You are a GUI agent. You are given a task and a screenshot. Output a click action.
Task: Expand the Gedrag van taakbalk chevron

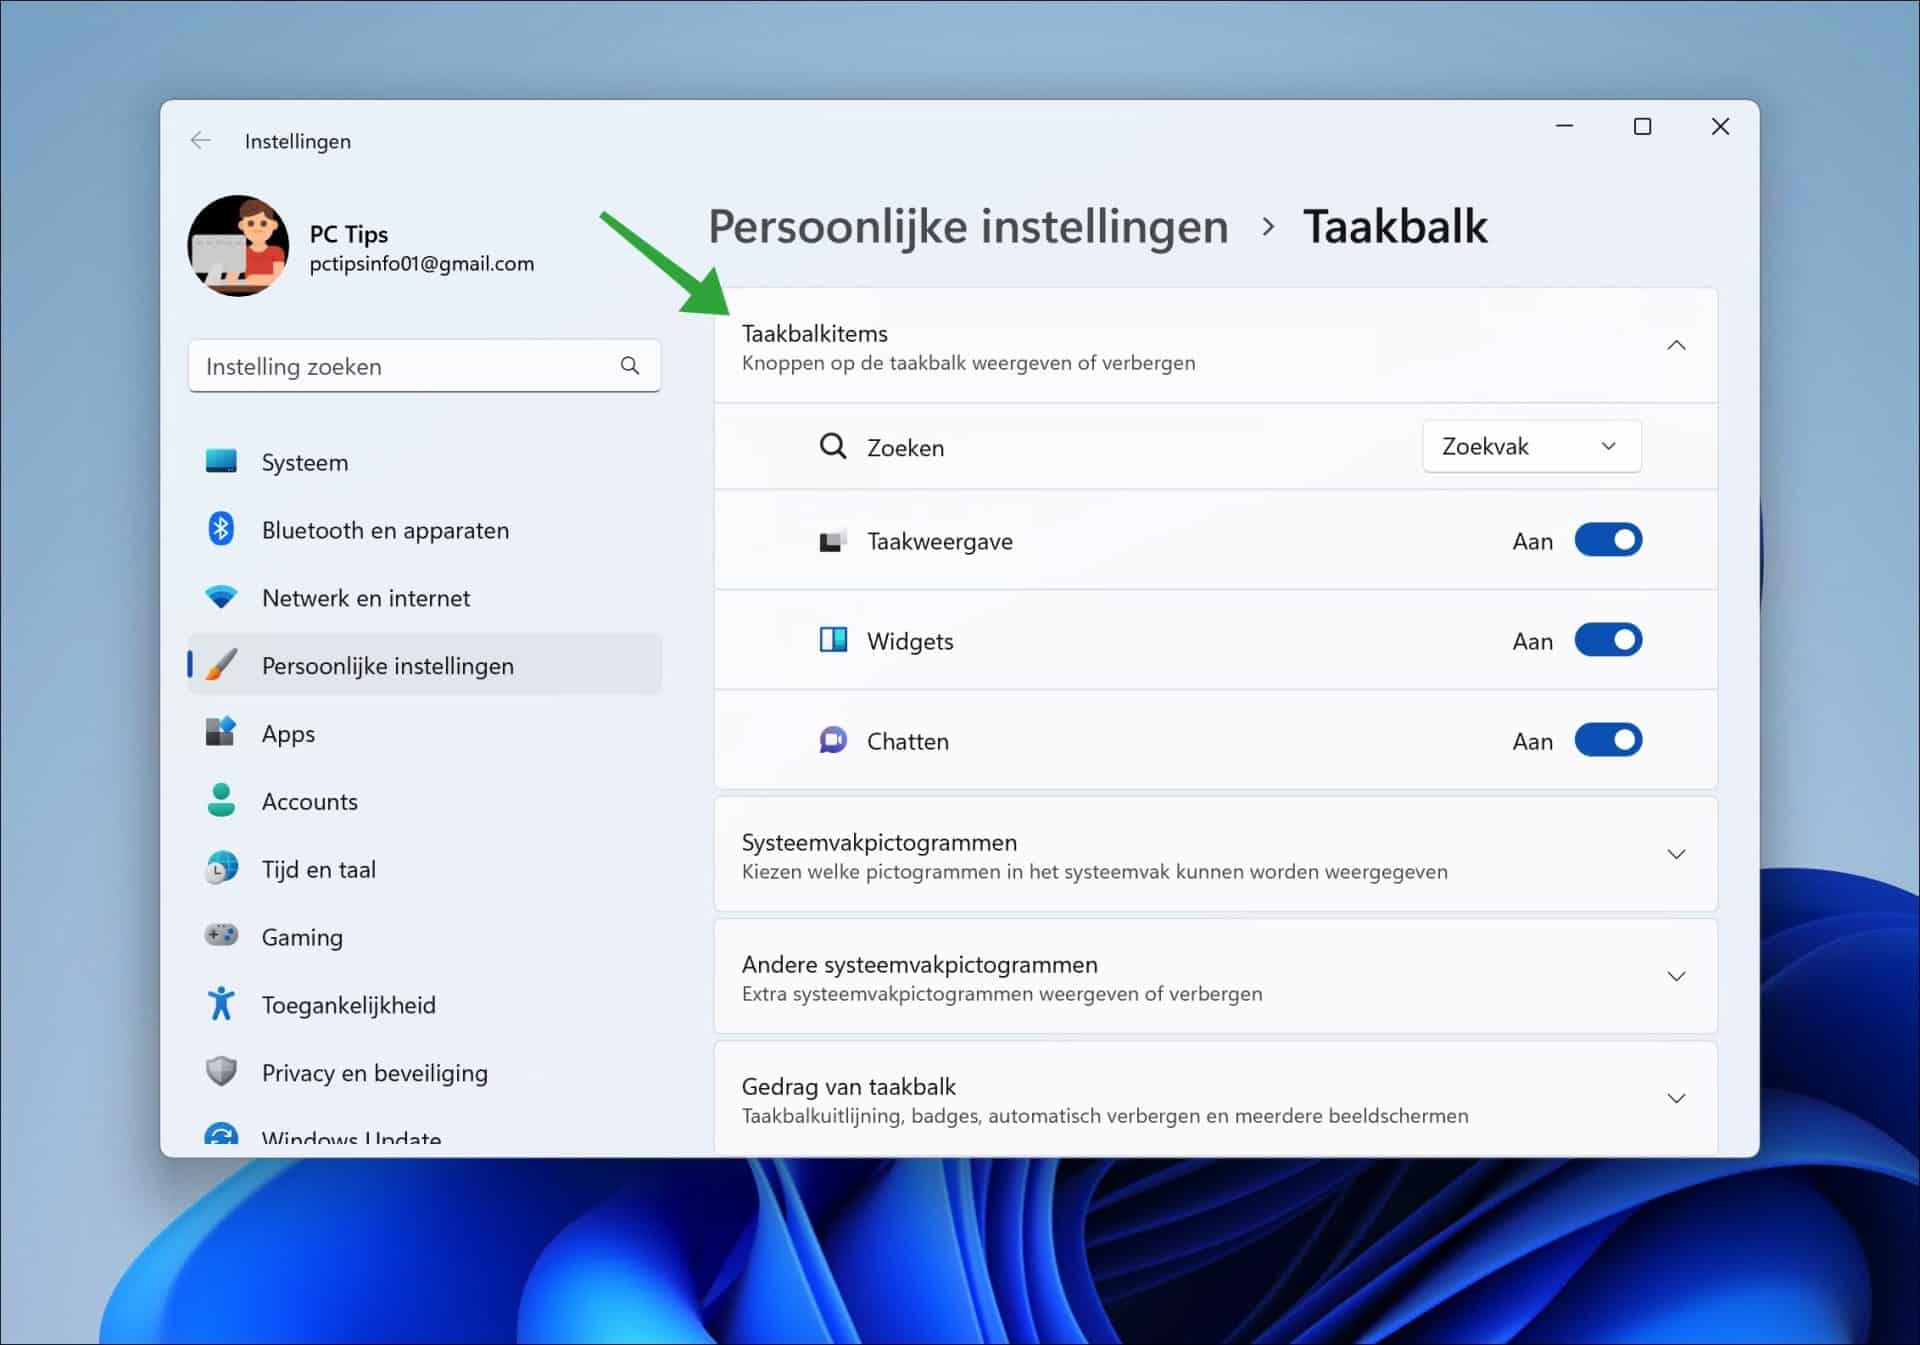1676,1097
